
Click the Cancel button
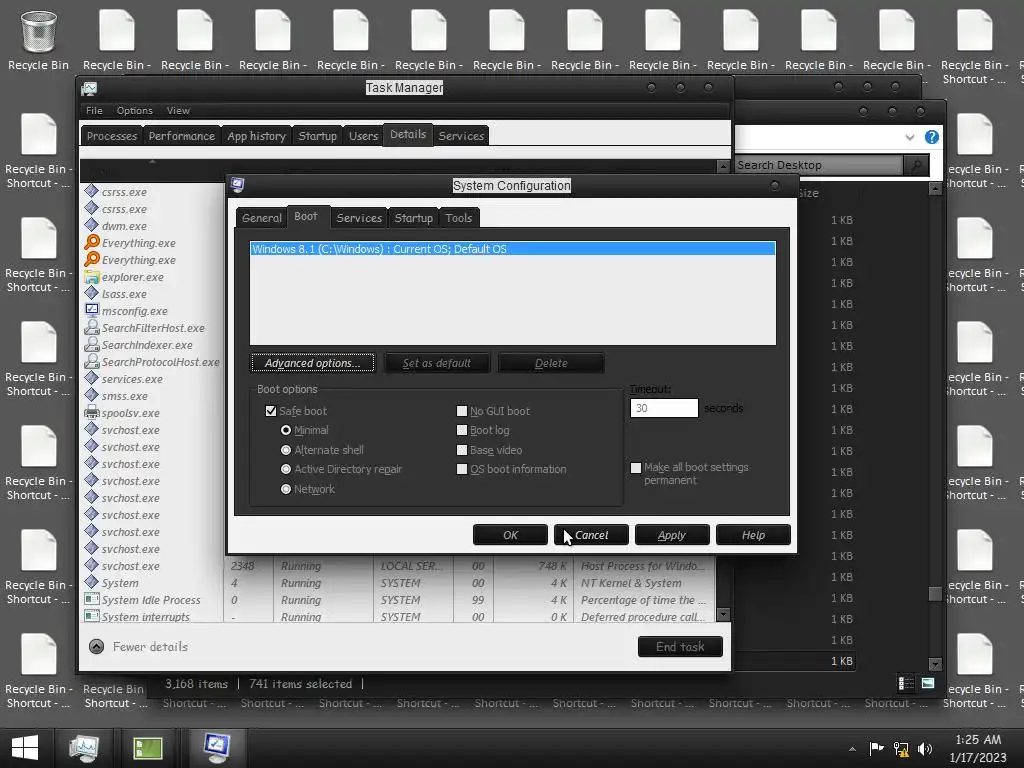click(x=591, y=535)
